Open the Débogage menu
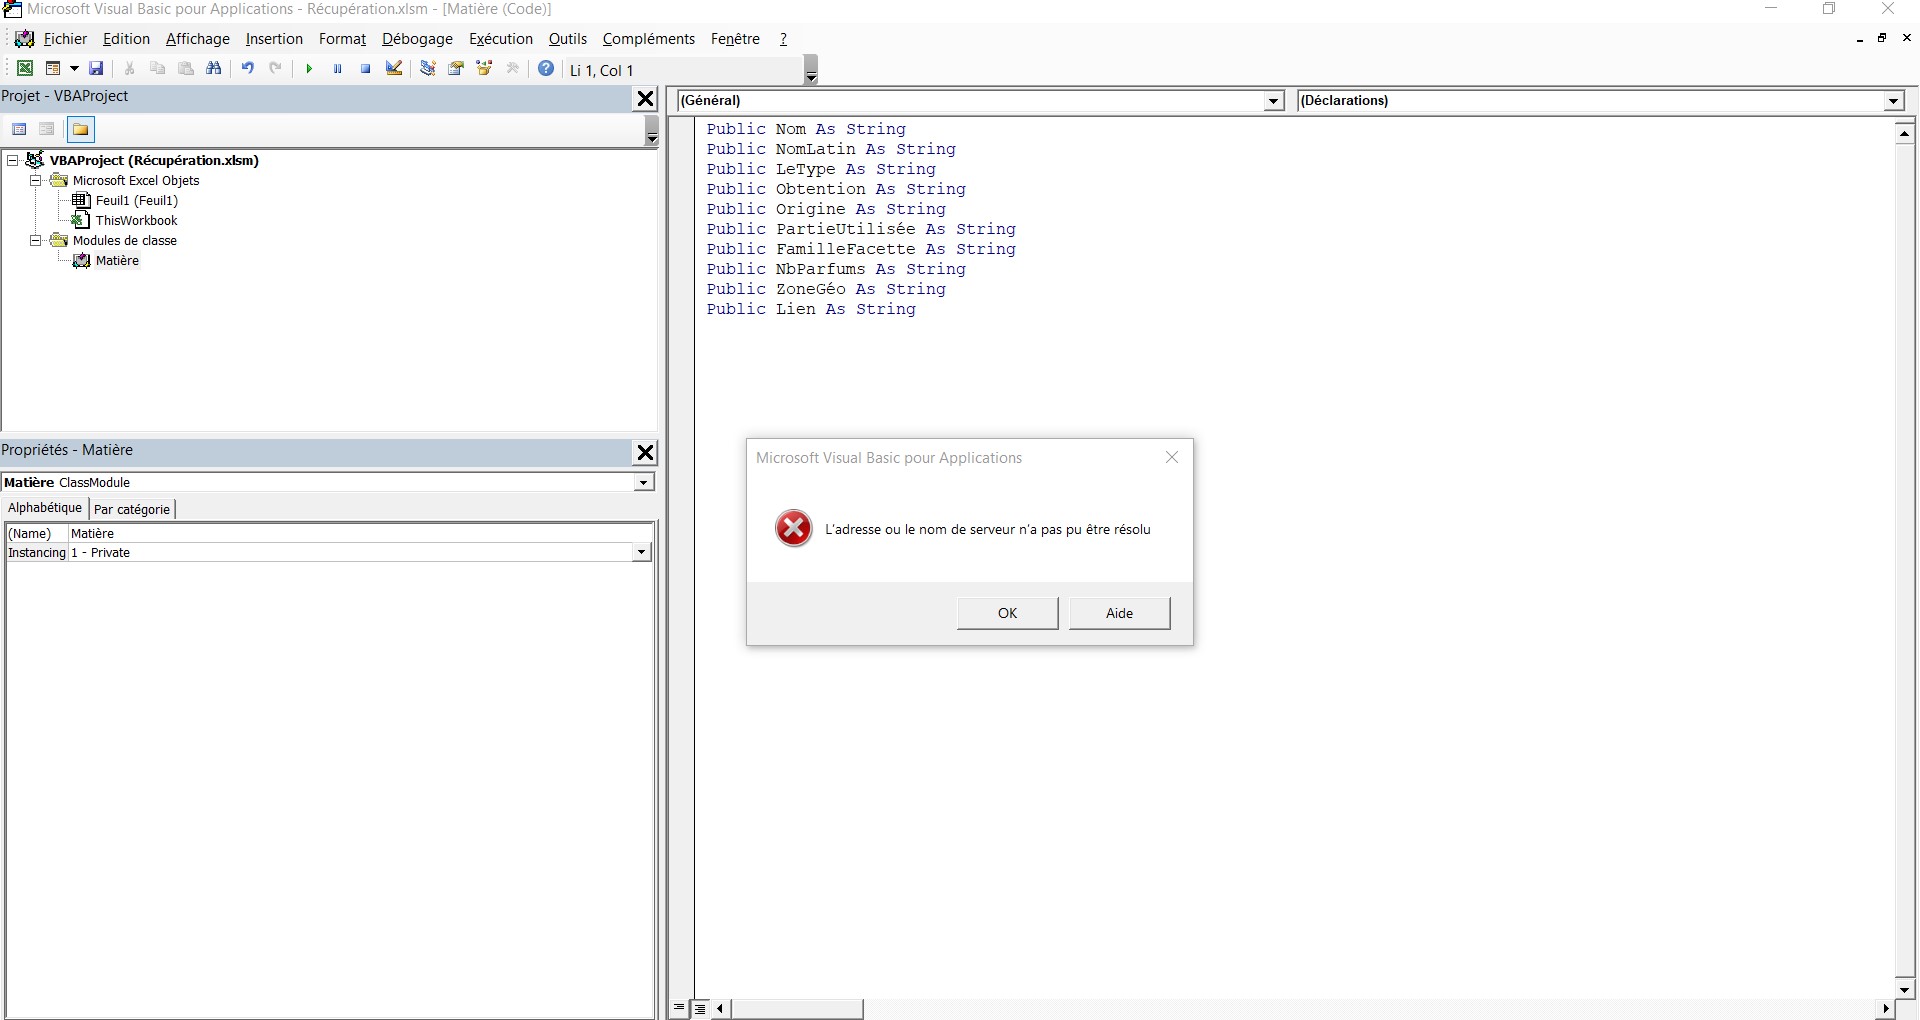1920x1020 pixels. pos(417,39)
